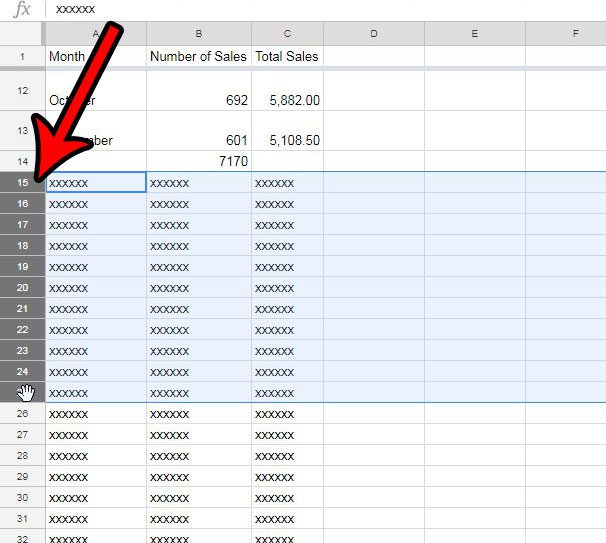Click the fx function icon
This screenshot has height=543, width=606.
[22, 10]
